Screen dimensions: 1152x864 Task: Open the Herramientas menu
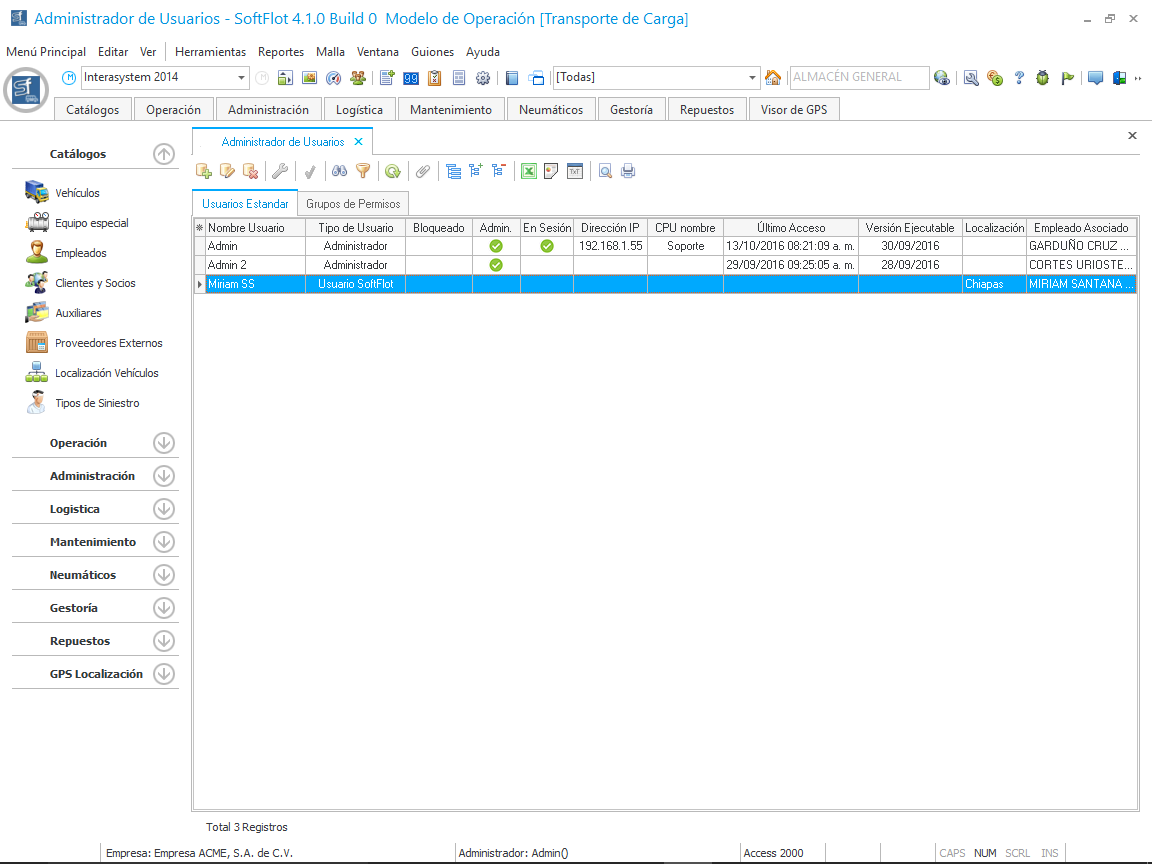(x=210, y=52)
